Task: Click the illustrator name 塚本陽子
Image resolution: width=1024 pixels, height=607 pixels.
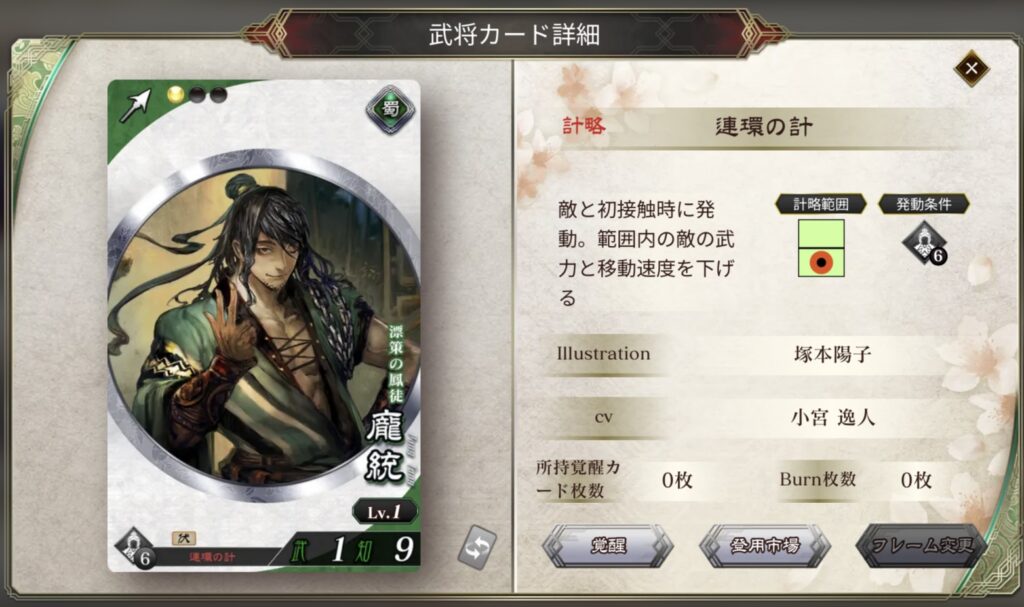Action: pos(833,354)
